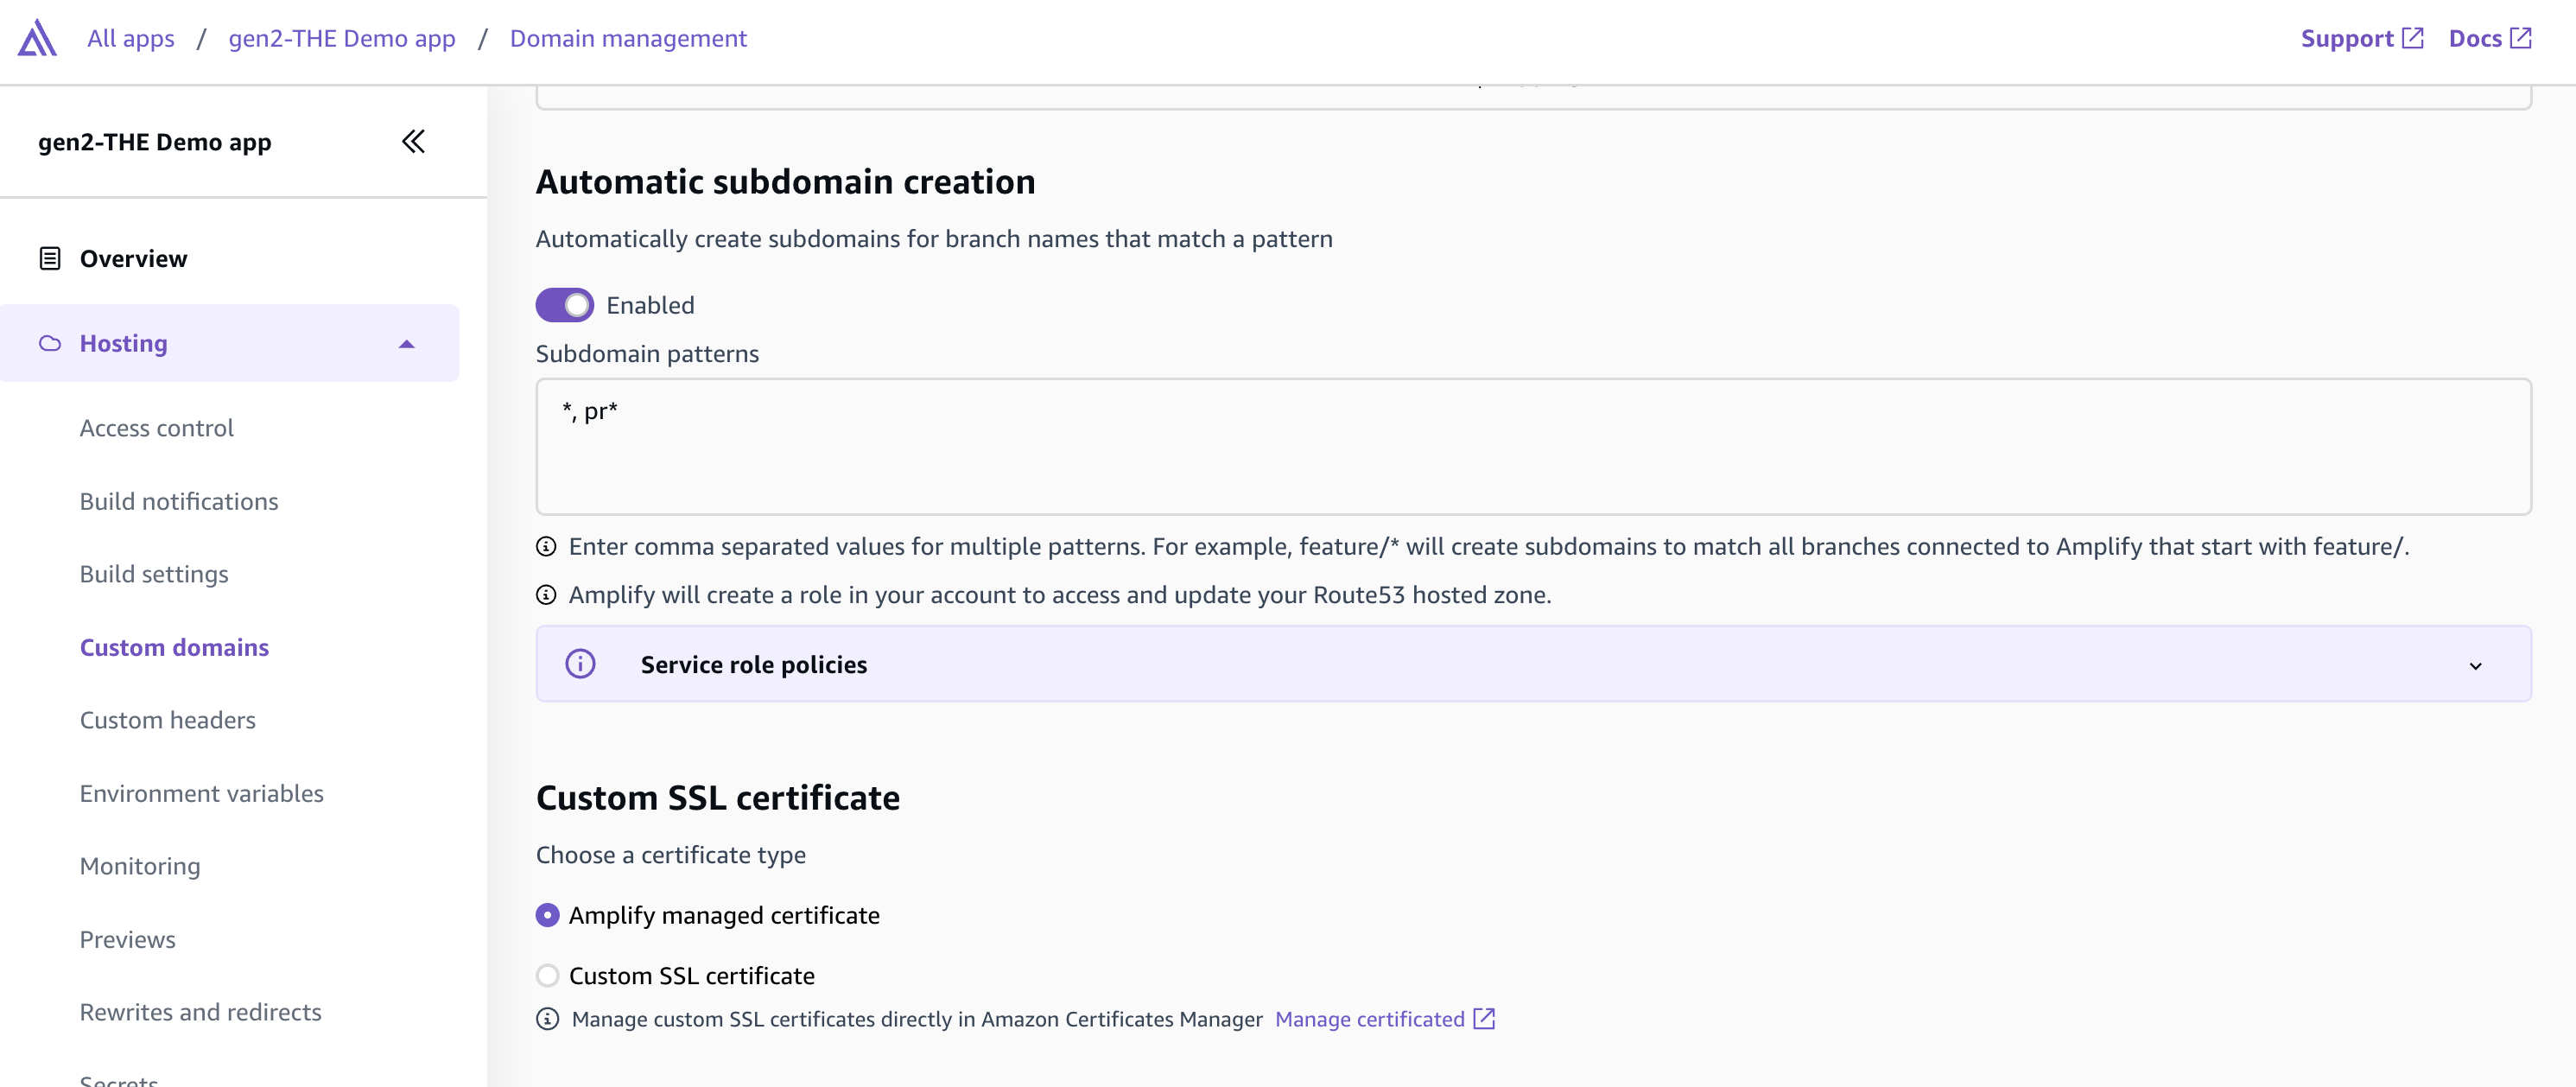
Task: Click the Subdomain patterns text field
Action: (x=1532, y=446)
